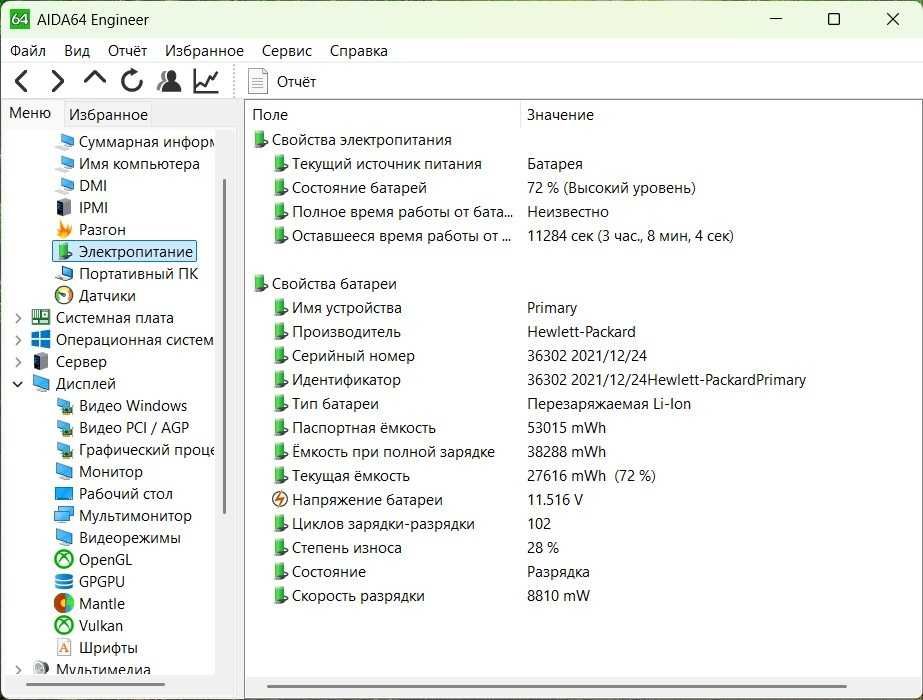Click the Forward navigation arrow
923x700 pixels.
click(58, 81)
